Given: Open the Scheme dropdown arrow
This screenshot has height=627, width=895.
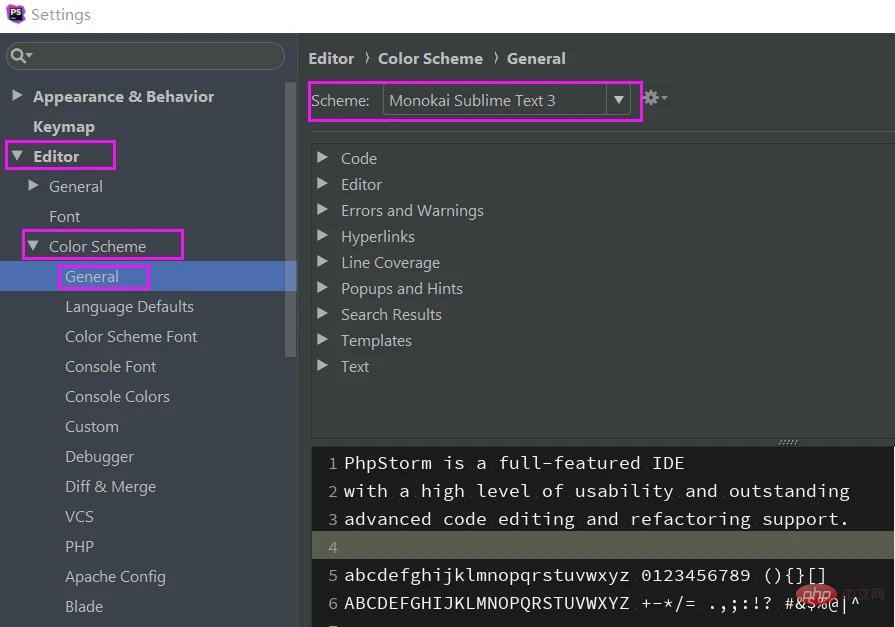Looking at the screenshot, I should click(618, 100).
